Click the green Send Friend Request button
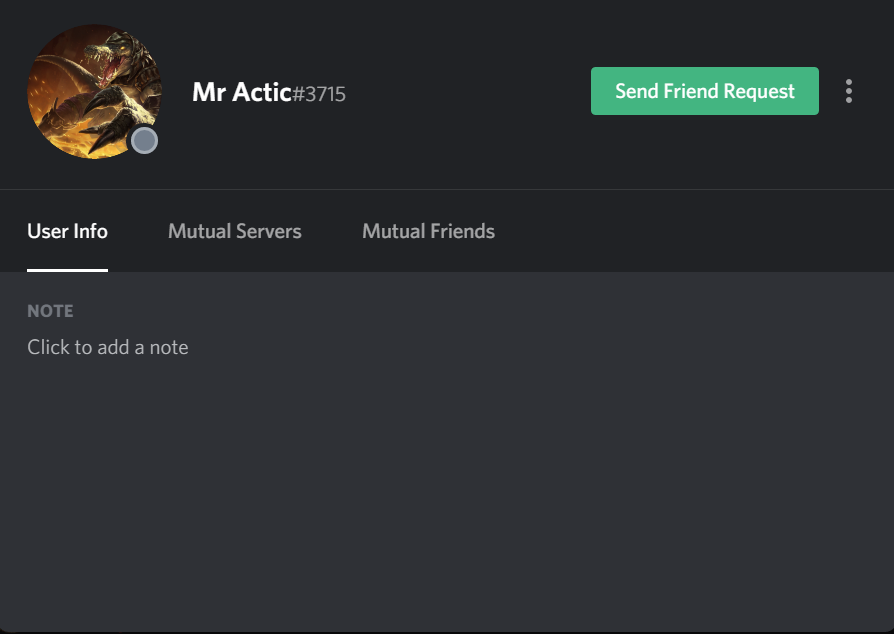894x634 pixels. pos(705,91)
